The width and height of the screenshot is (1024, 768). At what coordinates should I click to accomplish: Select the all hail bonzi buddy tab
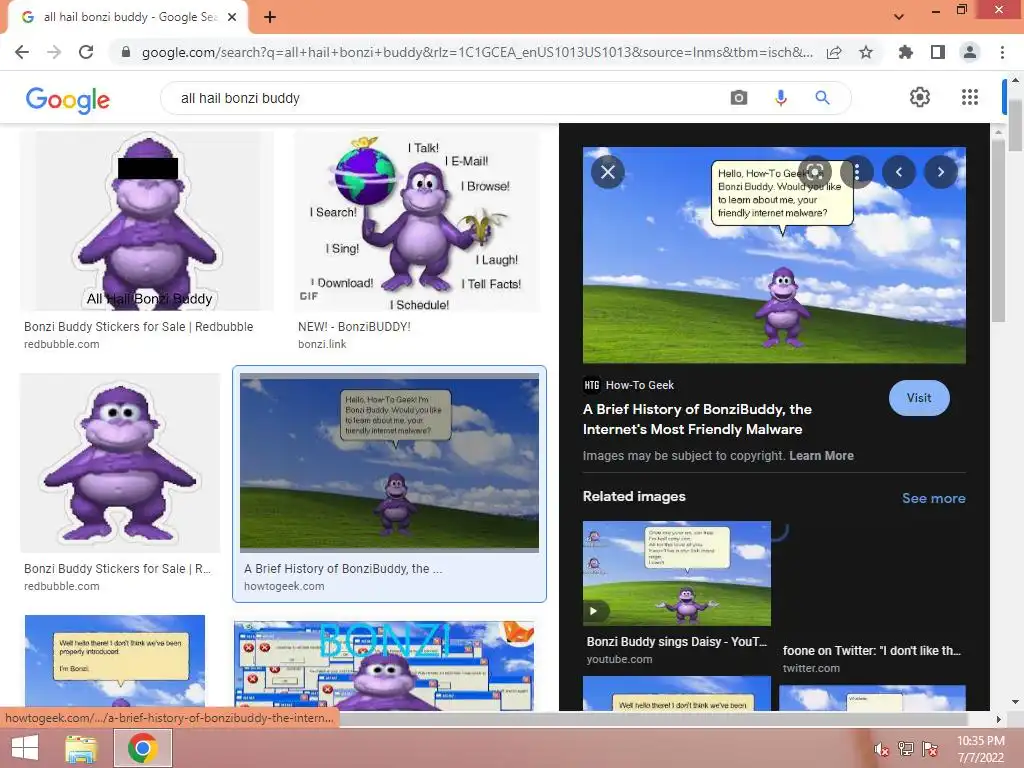click(128, 17)
